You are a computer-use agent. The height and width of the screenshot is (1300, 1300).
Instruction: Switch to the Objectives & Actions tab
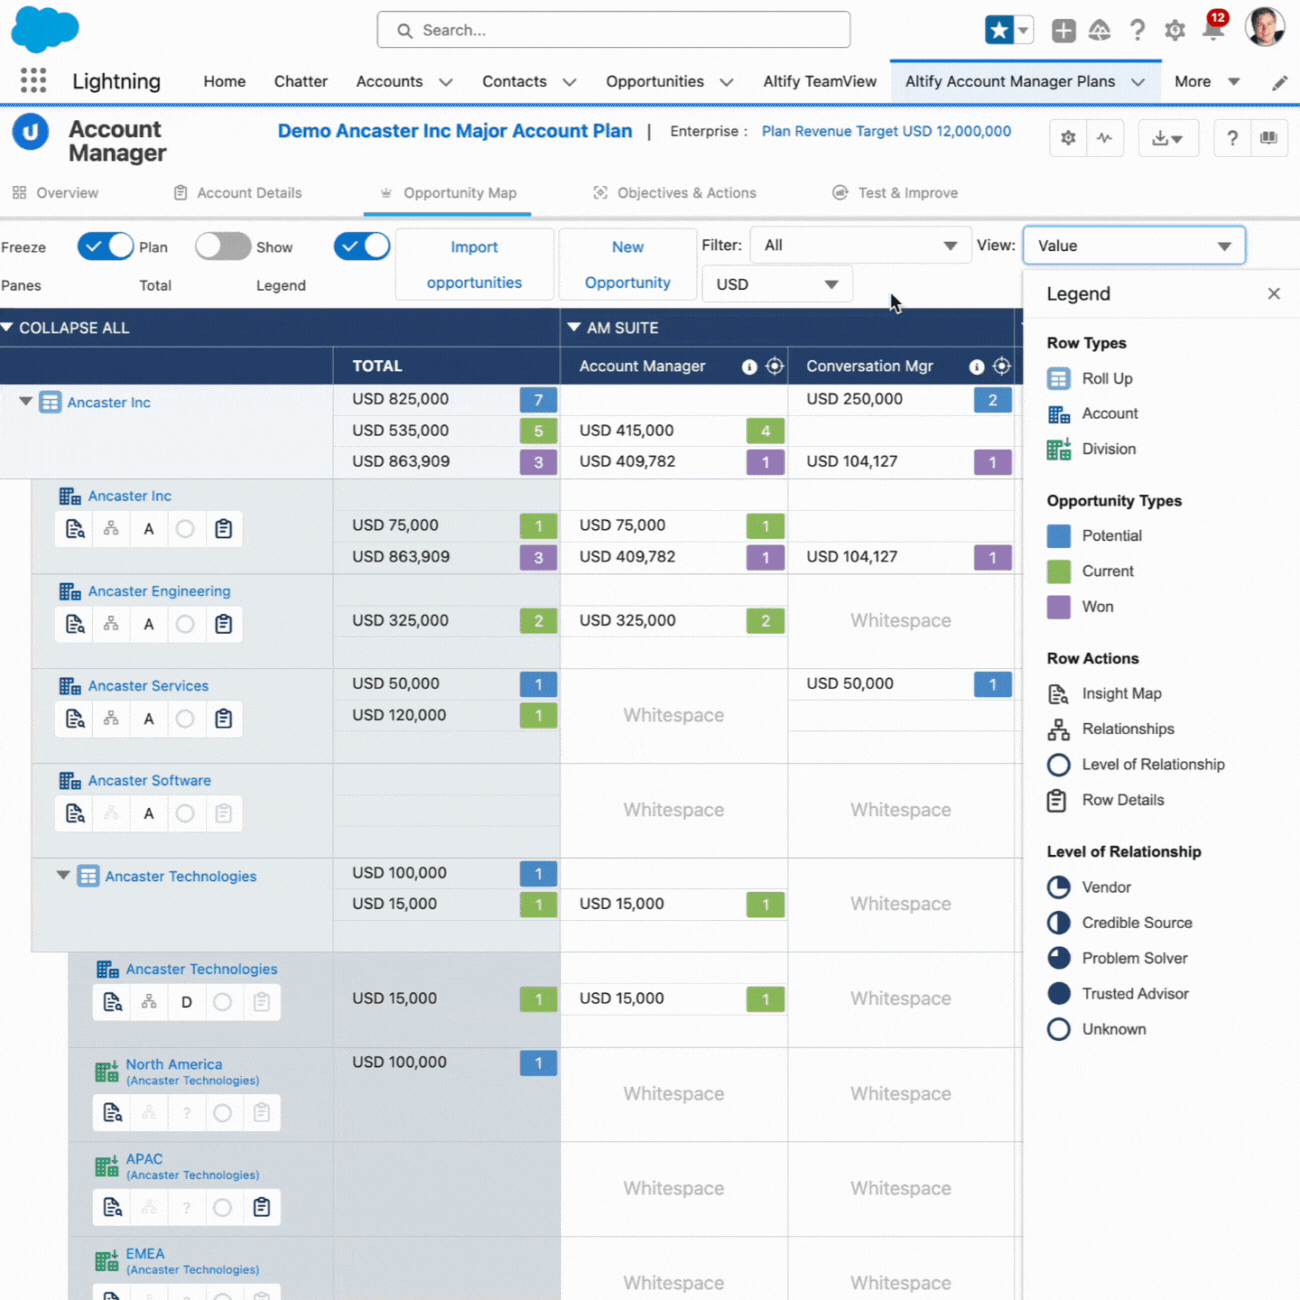click(675, 193)
